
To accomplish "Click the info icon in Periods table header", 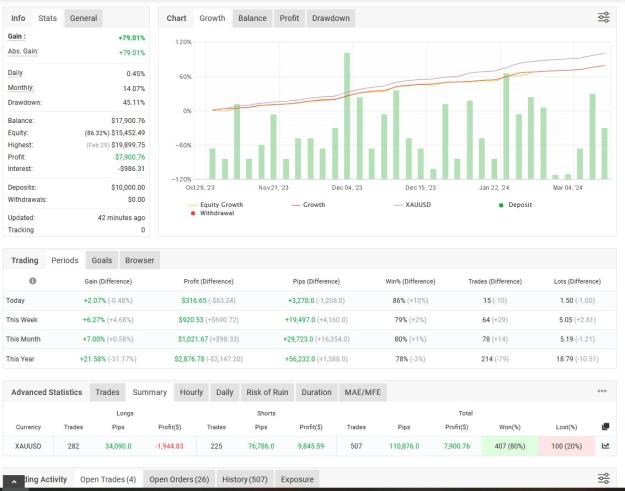I will 33,281.
